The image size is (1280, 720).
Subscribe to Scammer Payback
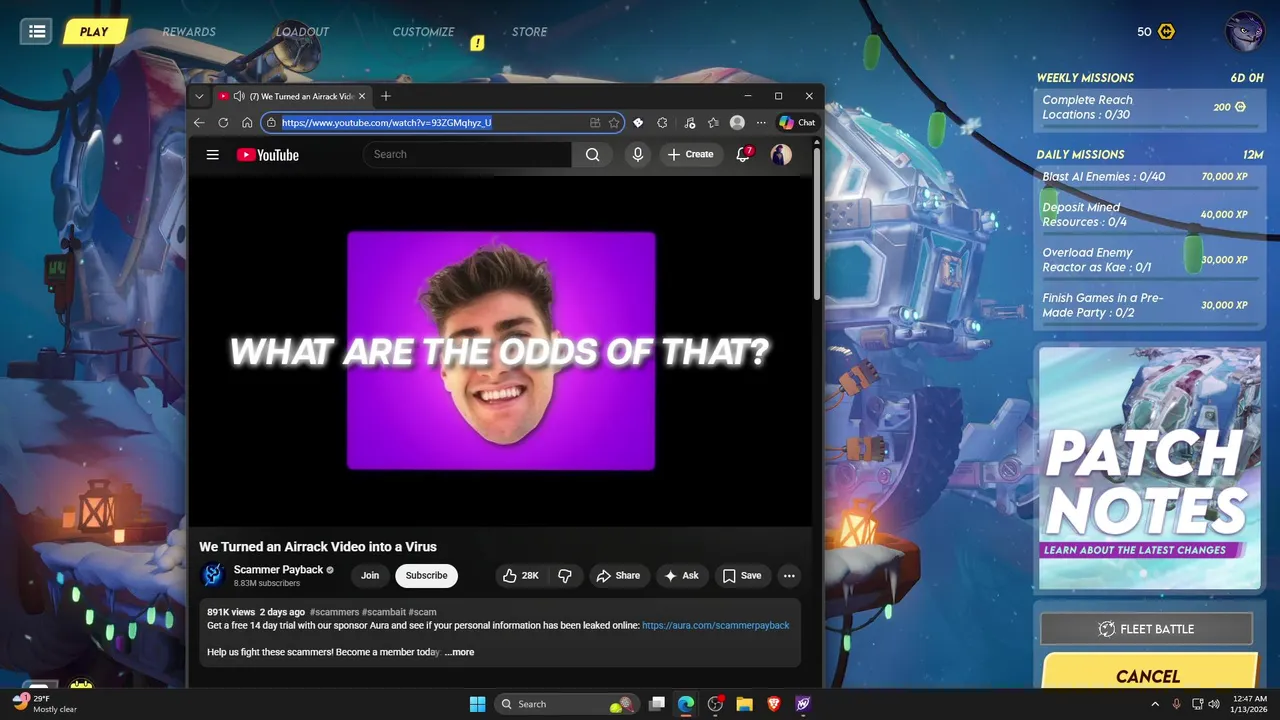point(426,575)
